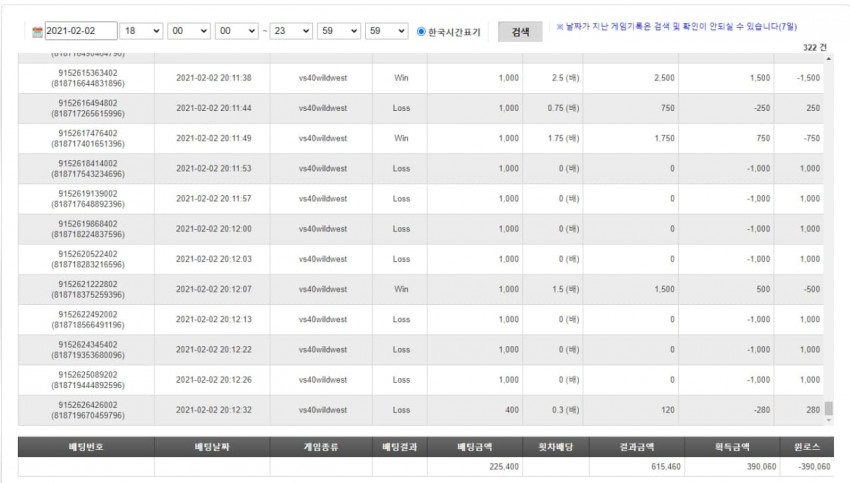Select bet number 9152615363402 row
Image resolution: width=850 pixels, height=483 pixels.
click(421, 78)
